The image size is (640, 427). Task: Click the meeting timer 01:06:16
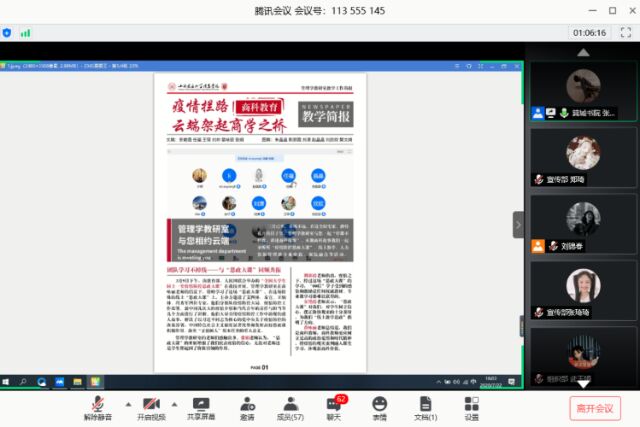point(589,32)
